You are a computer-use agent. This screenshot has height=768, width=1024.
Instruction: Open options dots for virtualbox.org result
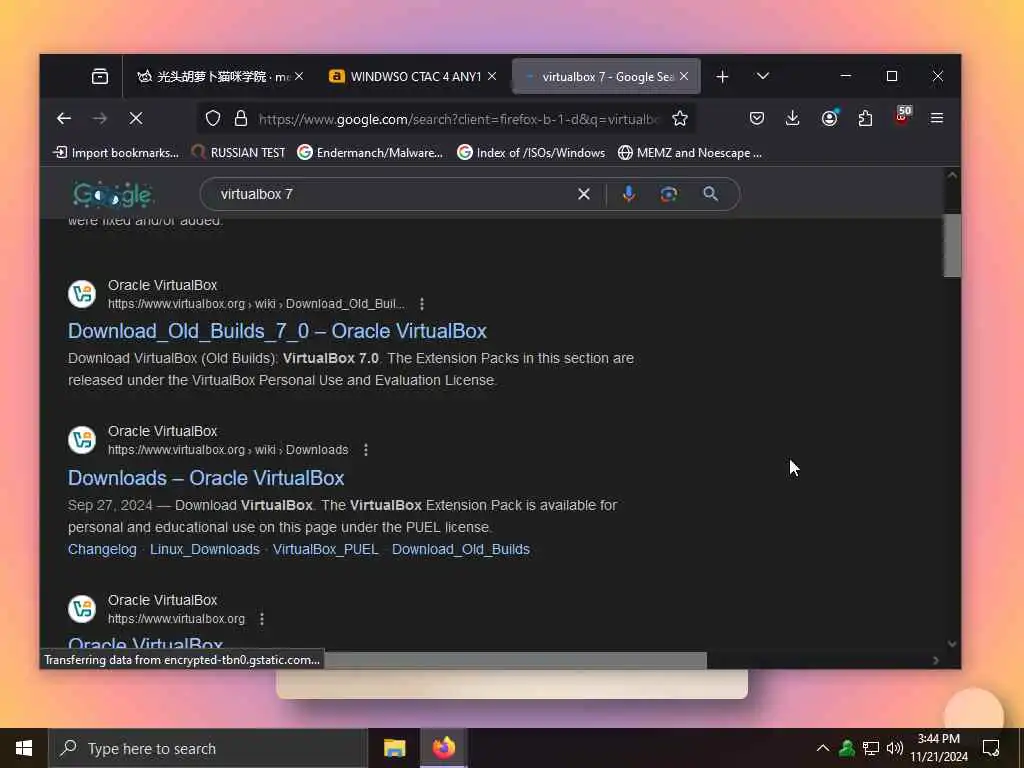click(x=262, y=618)
